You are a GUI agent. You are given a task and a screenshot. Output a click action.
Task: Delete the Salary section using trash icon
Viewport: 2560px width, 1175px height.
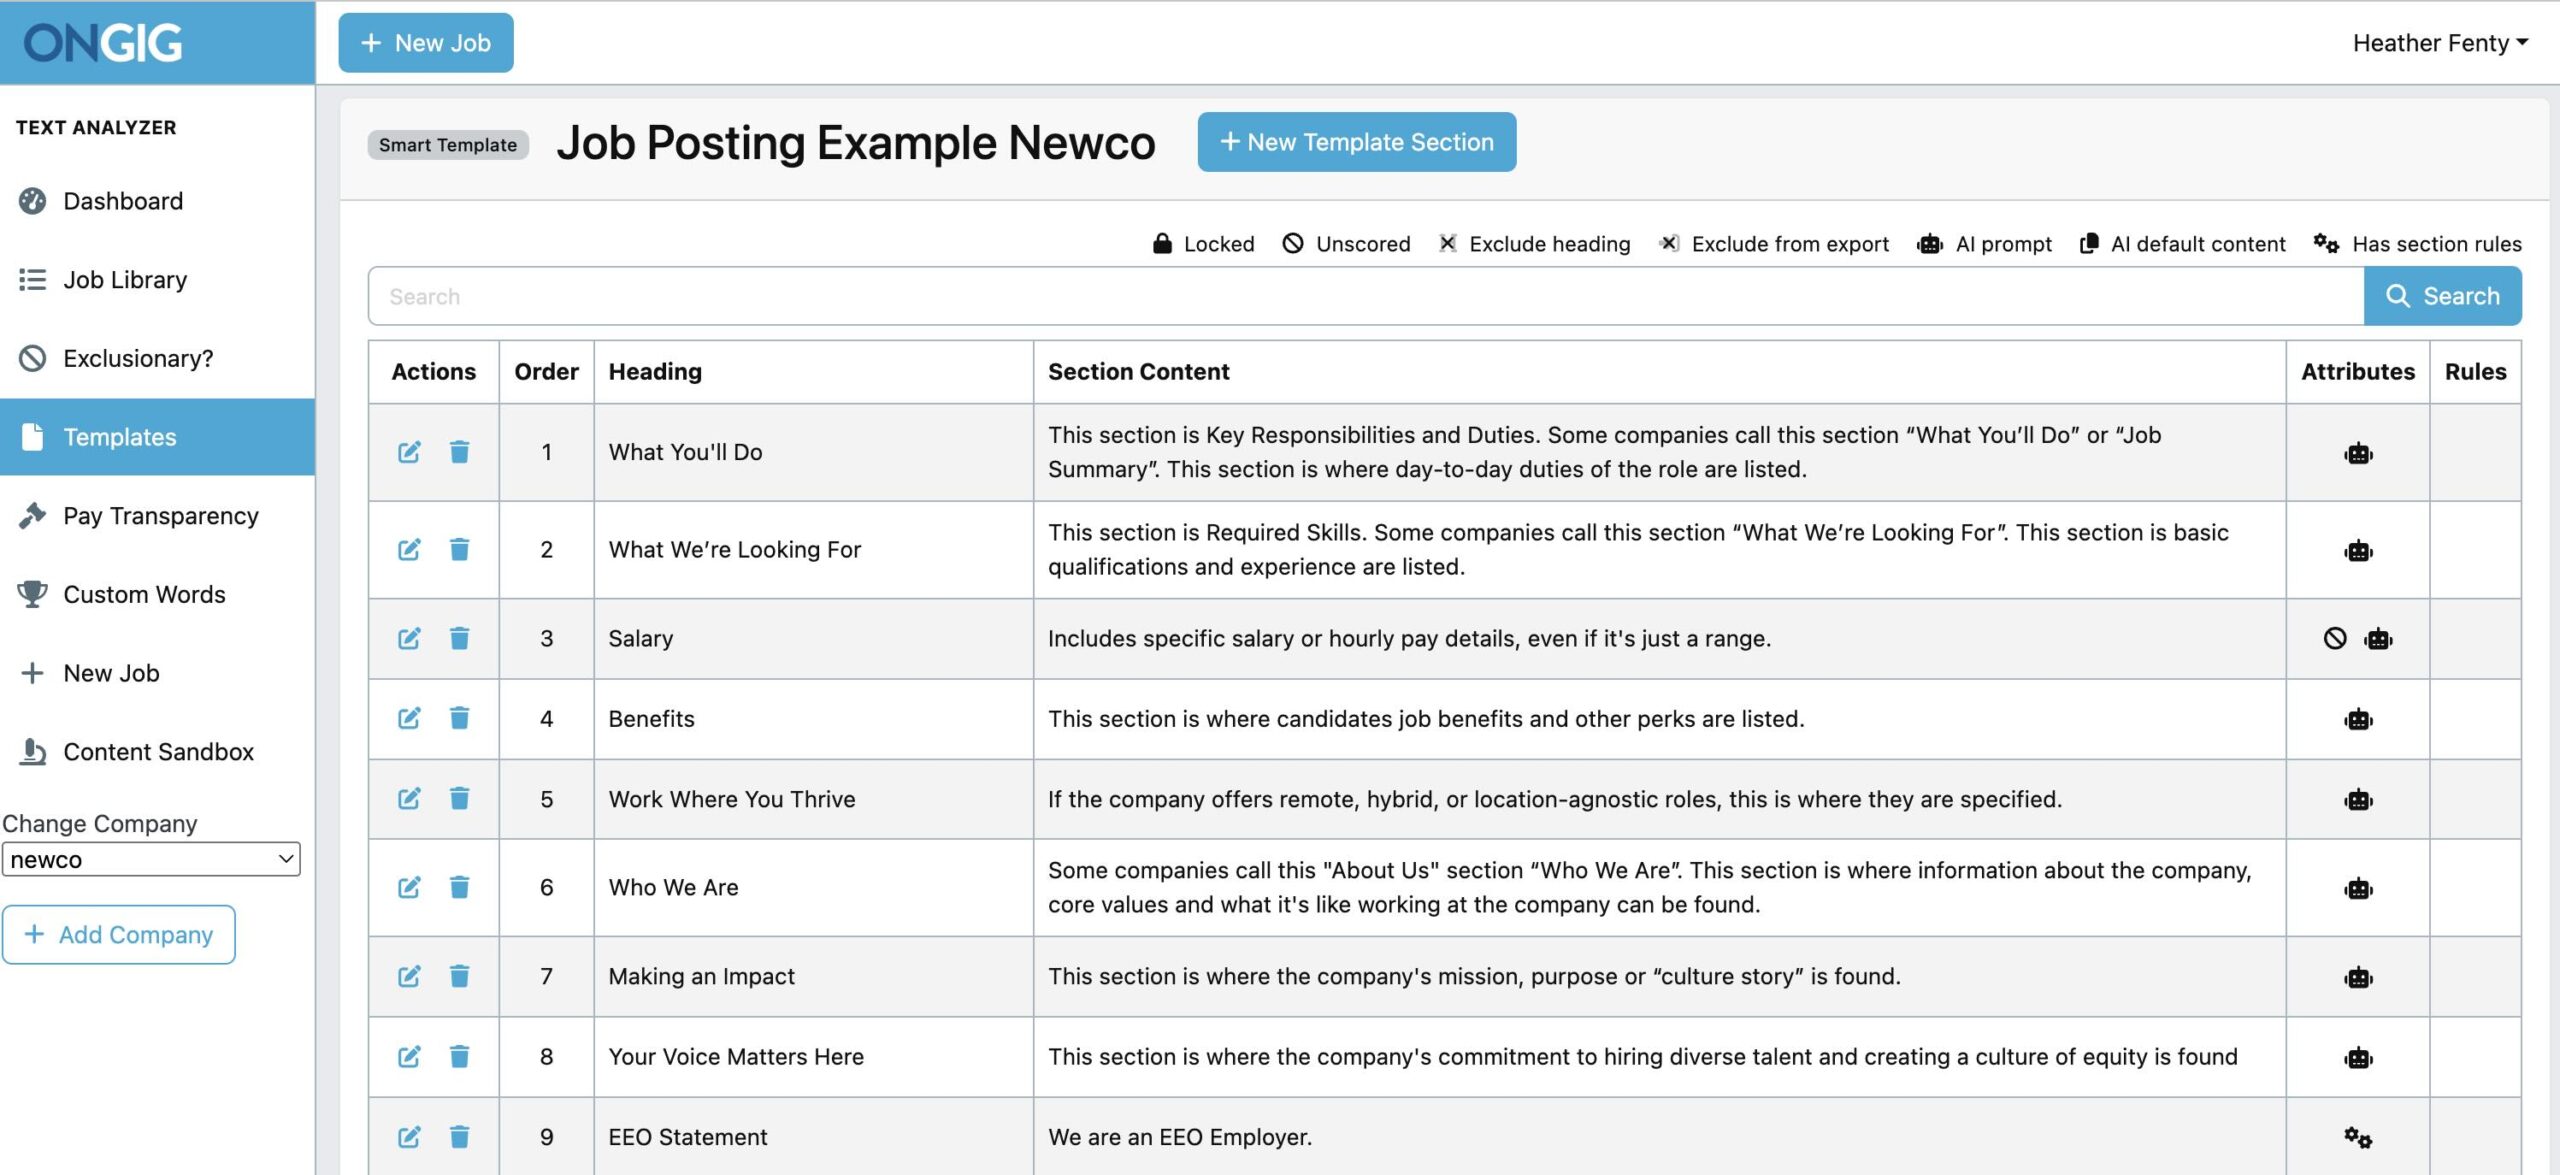(459, 637)
